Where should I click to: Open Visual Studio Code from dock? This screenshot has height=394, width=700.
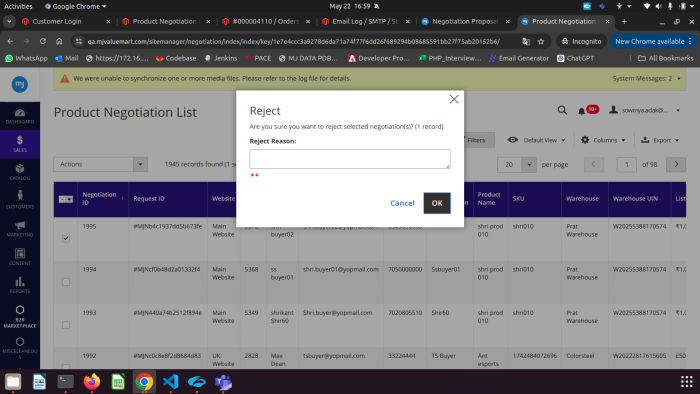pyautogui.click(x=171, y=382)
